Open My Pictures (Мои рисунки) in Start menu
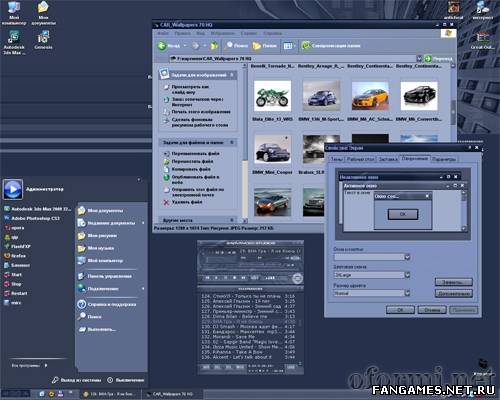The image size is (500, 400). pos(97,236)
